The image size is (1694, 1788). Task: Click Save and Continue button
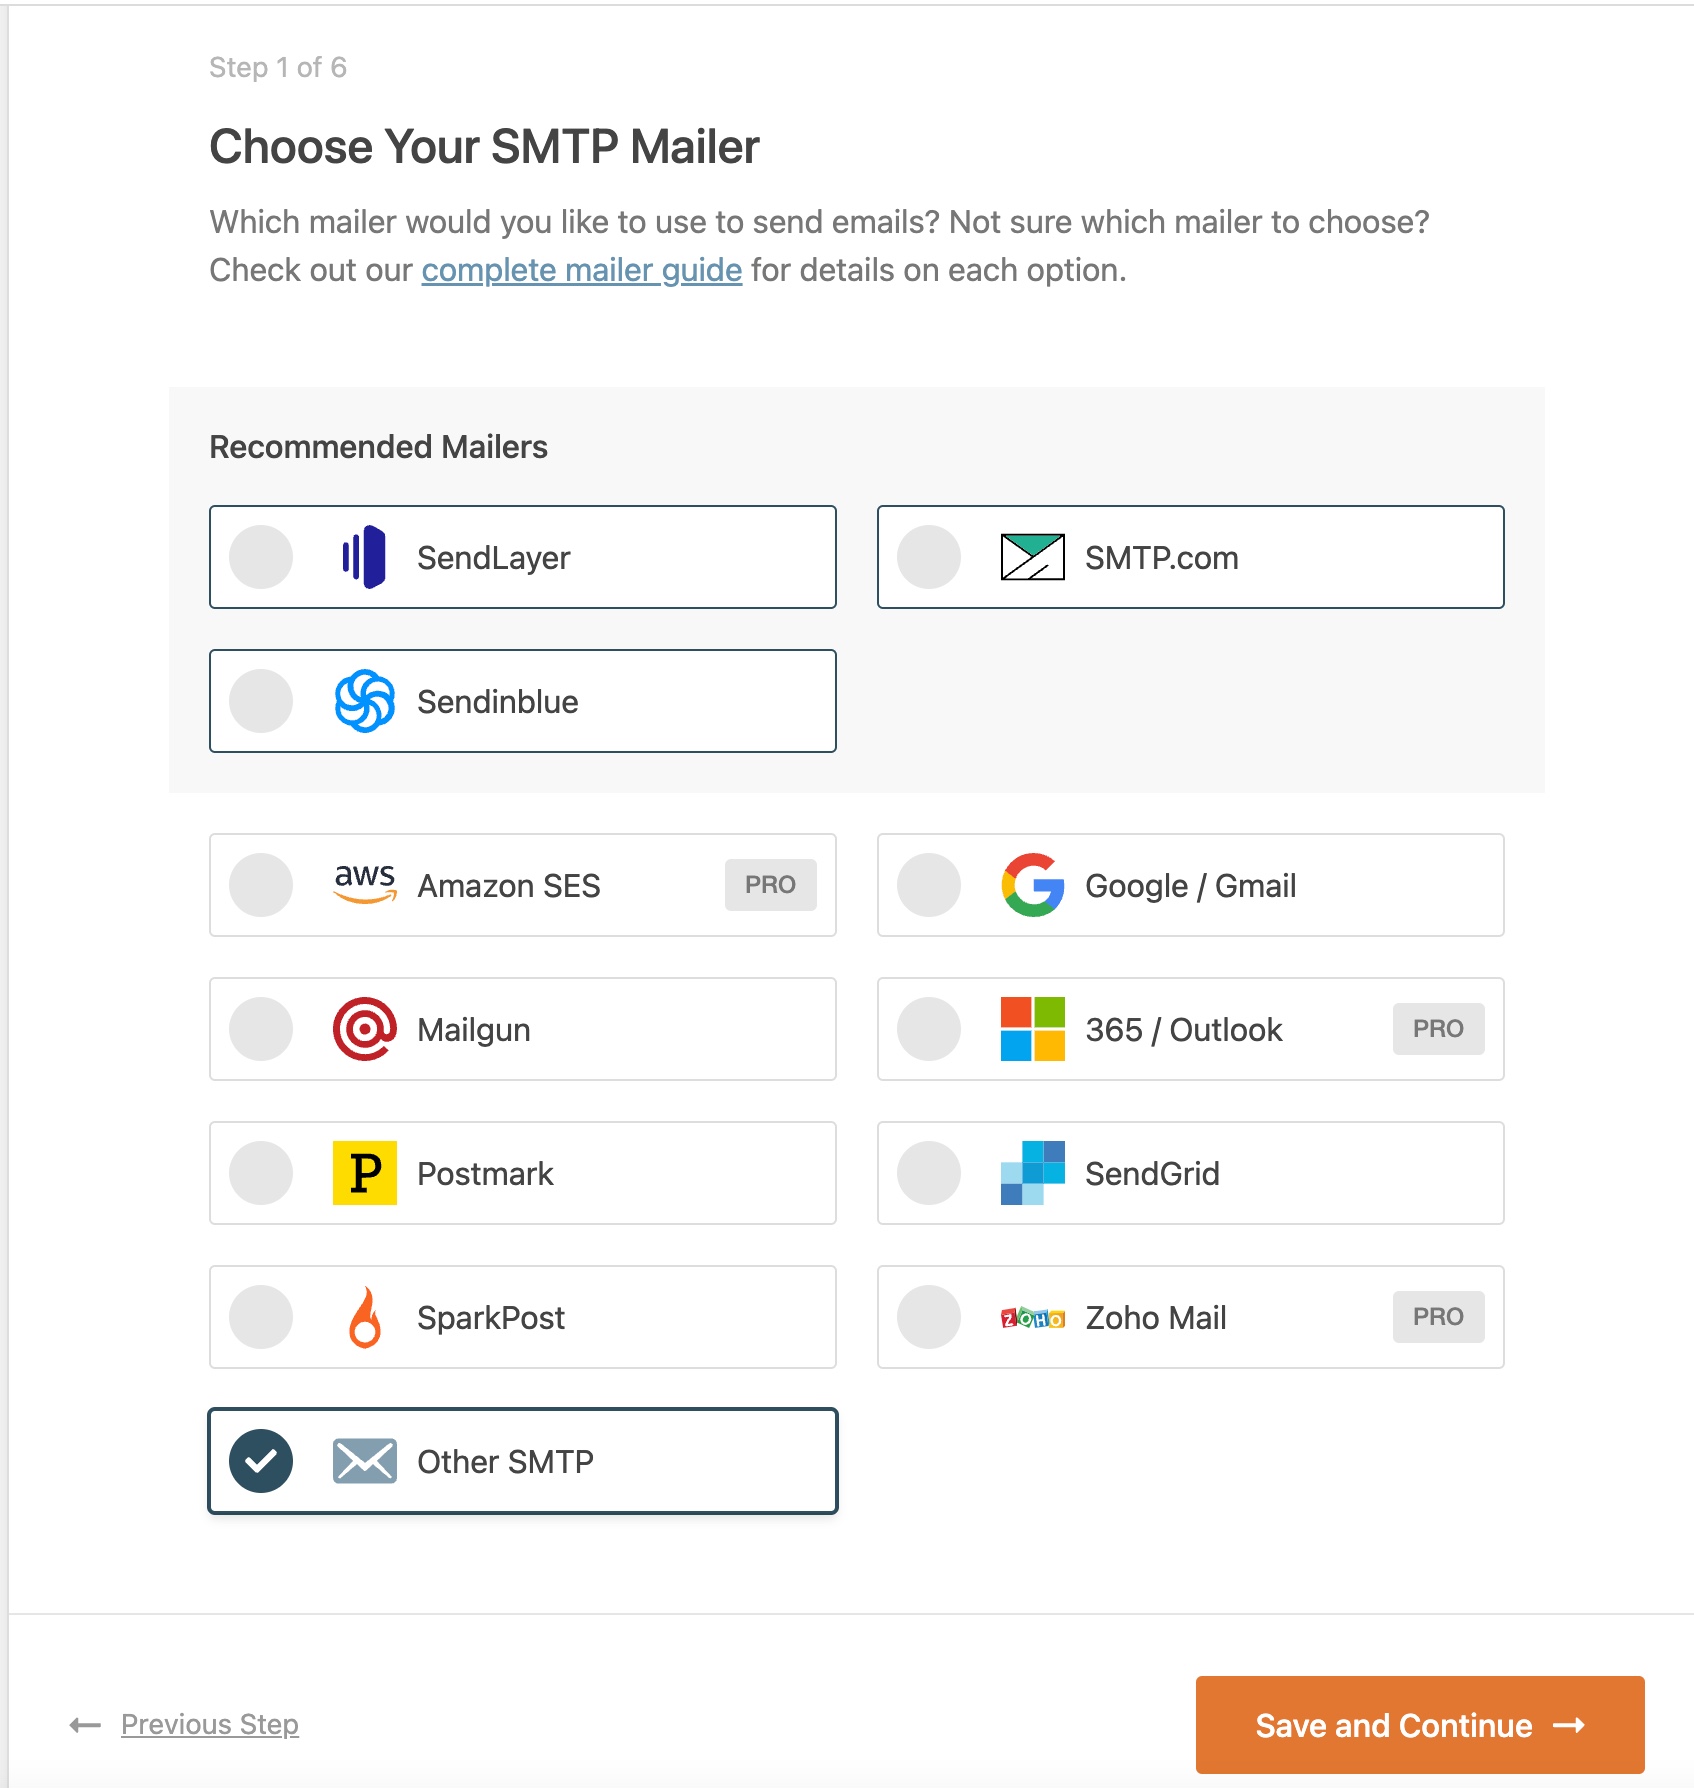click(1420, 1725)
